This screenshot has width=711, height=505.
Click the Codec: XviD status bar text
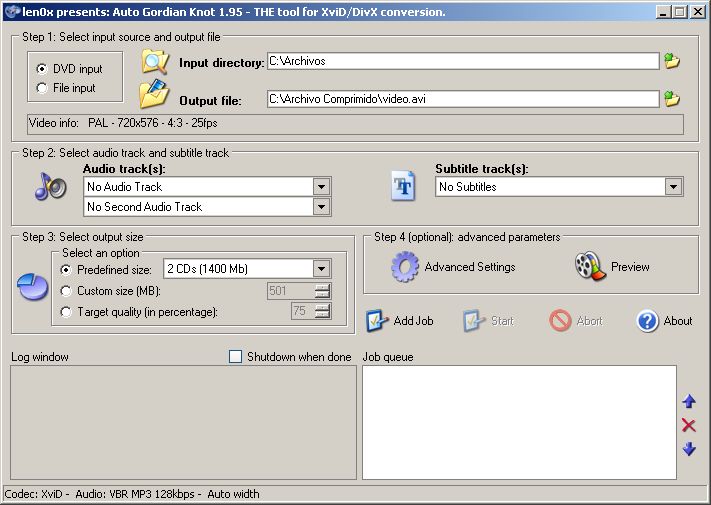click(34, 494)
